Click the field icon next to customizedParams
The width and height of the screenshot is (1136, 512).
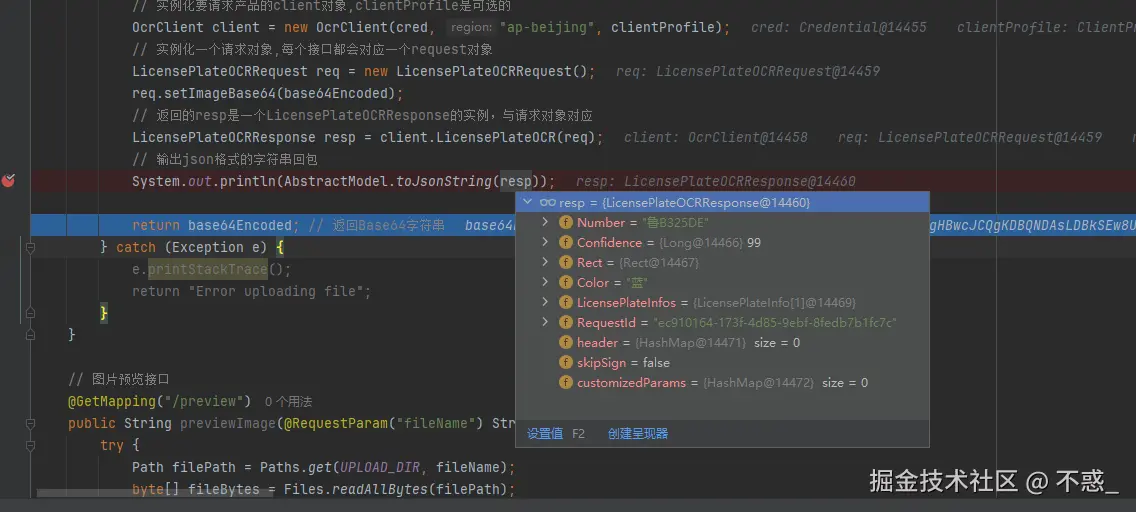coord(566,382)
